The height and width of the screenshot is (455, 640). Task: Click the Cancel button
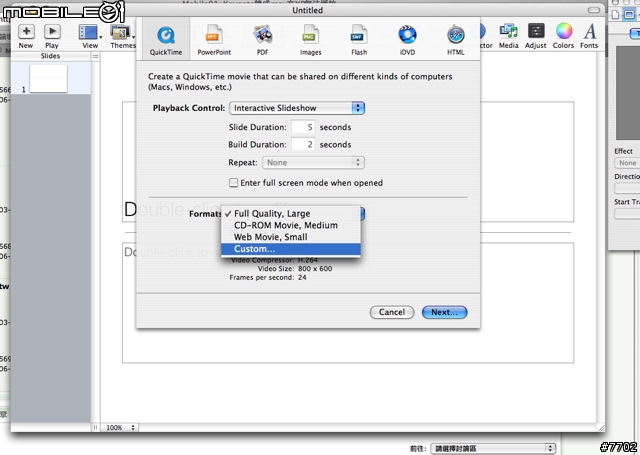tap(392, 312)
